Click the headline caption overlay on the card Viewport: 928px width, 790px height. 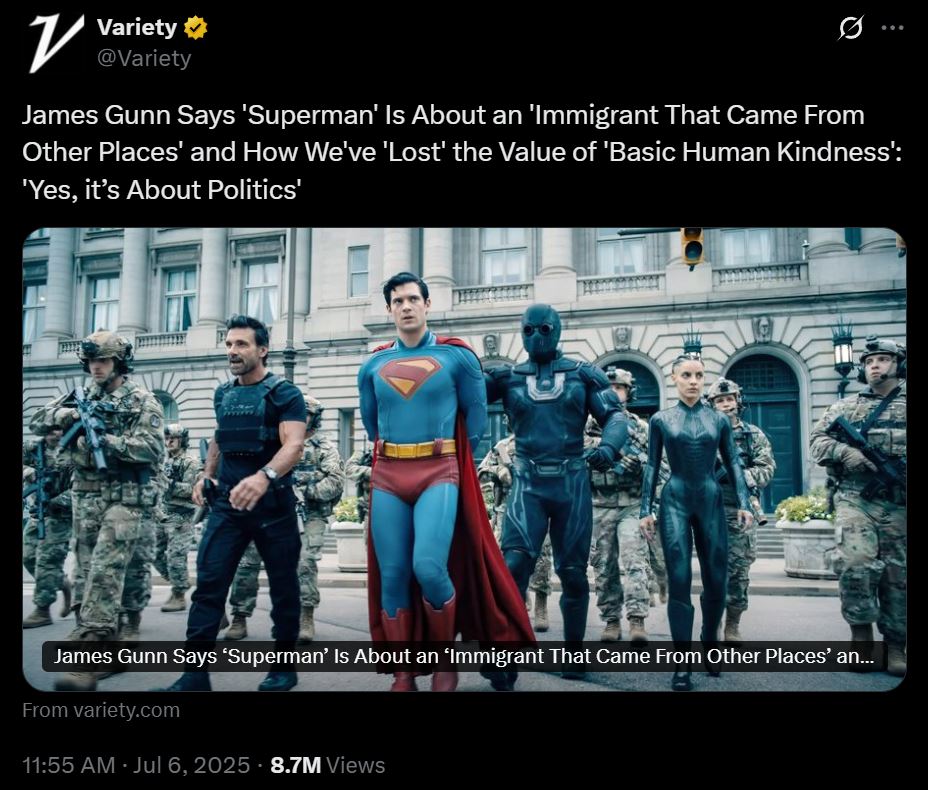click(x=463, y=656)
